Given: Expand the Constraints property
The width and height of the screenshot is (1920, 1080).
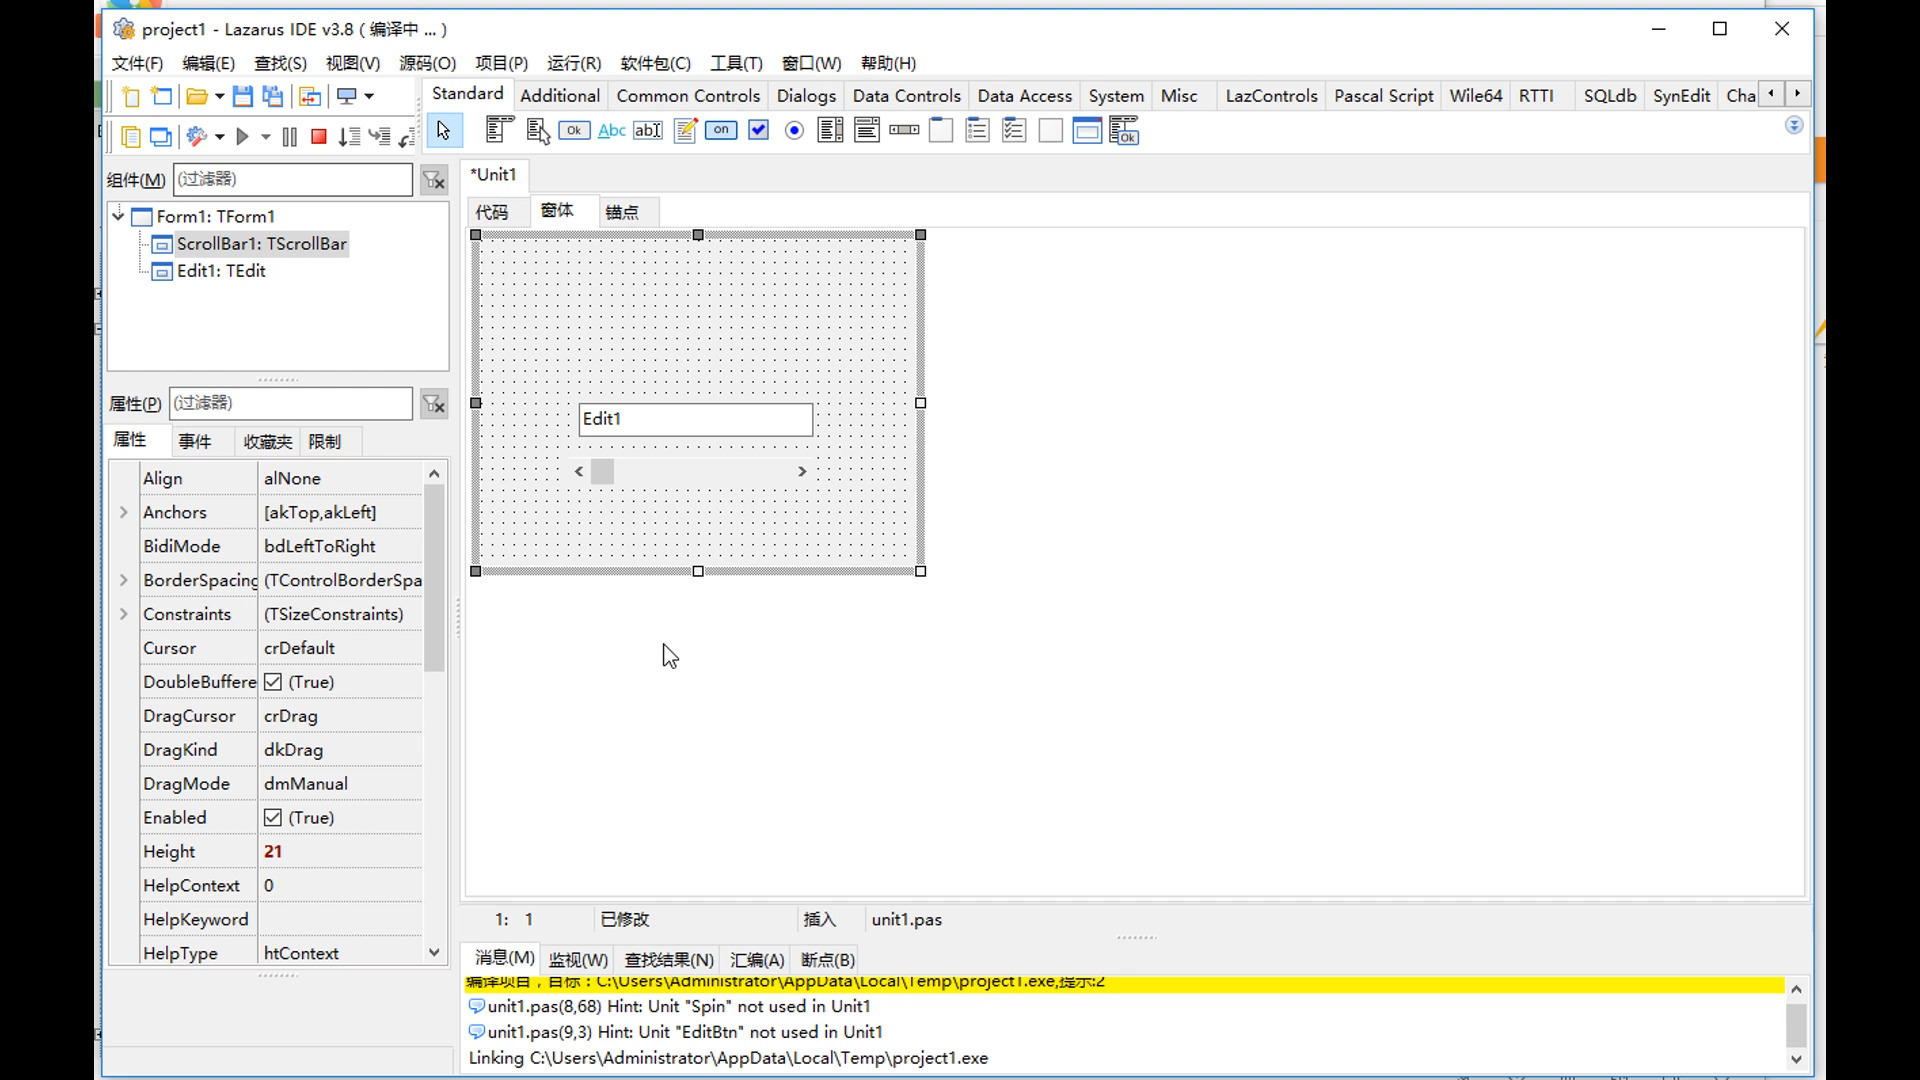Looking at the screenshot, I should pos(124,614).
